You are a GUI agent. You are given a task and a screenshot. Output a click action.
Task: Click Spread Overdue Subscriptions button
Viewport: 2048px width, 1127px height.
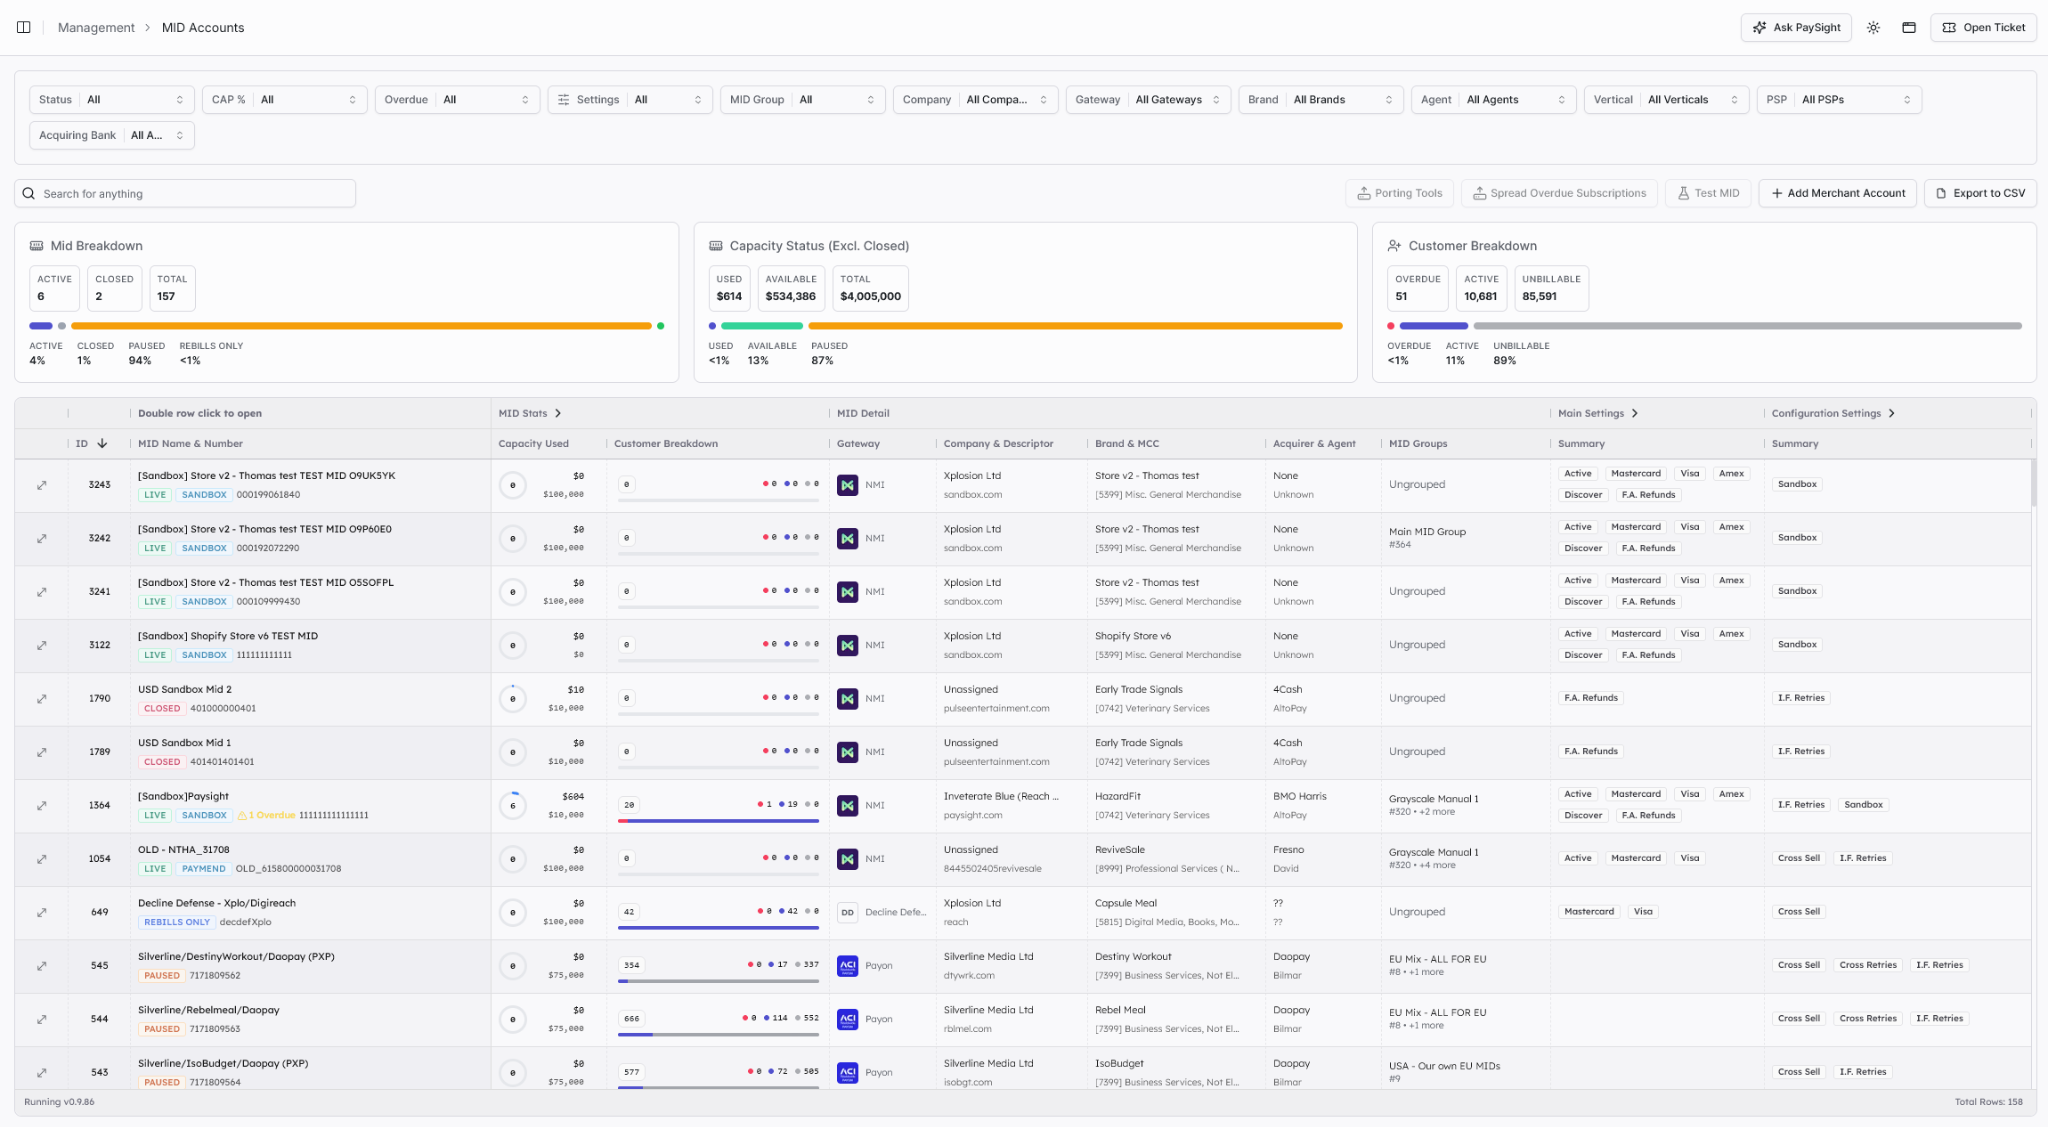point(1559,193)
